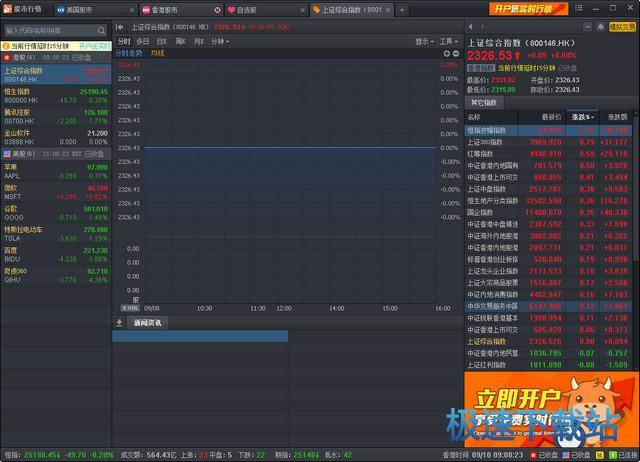640x462 pixels.
Task: Select 恒生指数 in the watchlist
Action: coord(56,96)
